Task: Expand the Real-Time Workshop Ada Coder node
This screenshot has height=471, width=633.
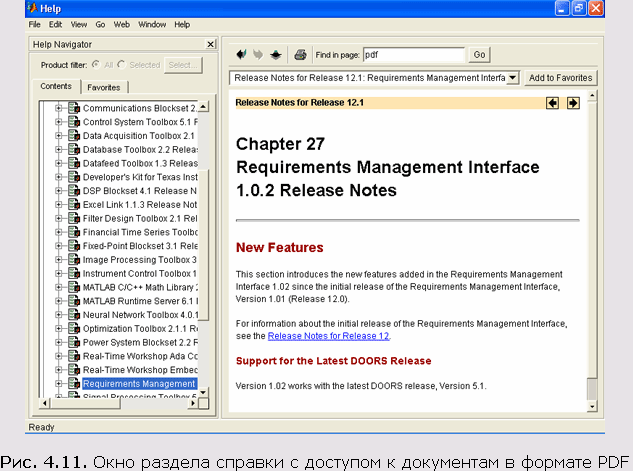Action: point(59,356)
